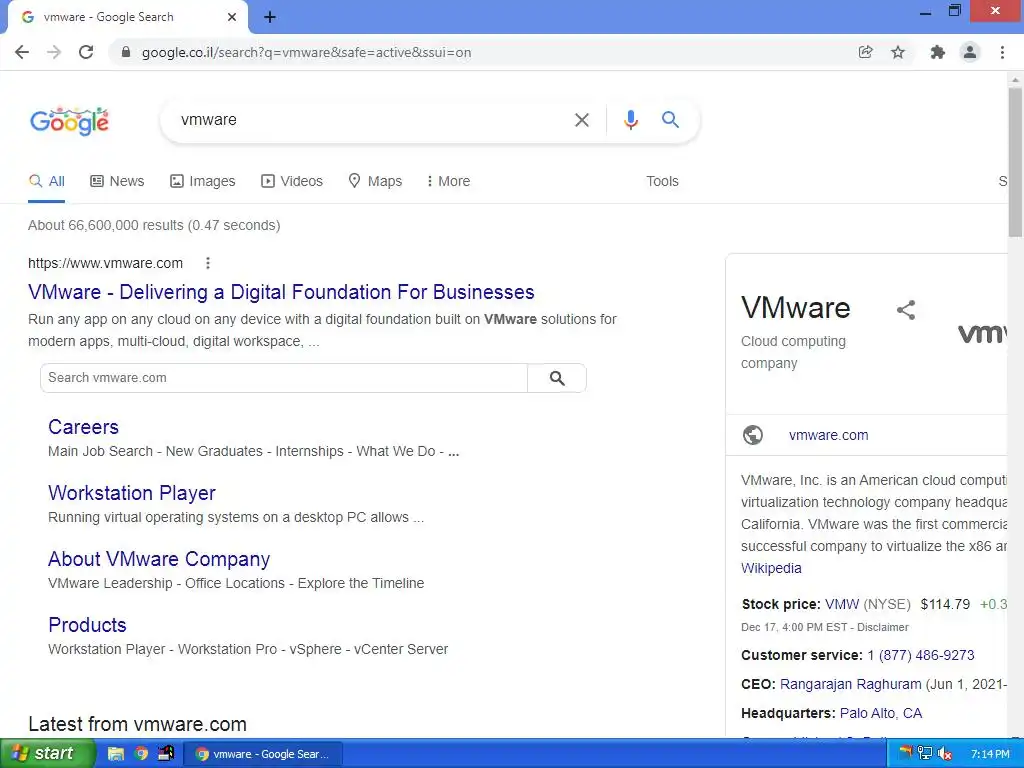Open the Workstation Player sitelink
The height and width of the screenshot is (768, 1024).
click(132, 493)
